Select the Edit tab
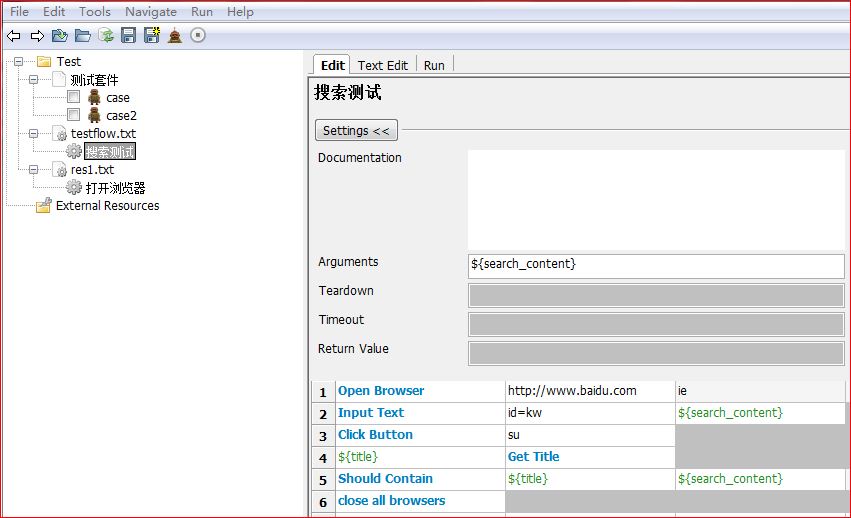The width and height of the screenshot is (851, 518). pos(332,65)
